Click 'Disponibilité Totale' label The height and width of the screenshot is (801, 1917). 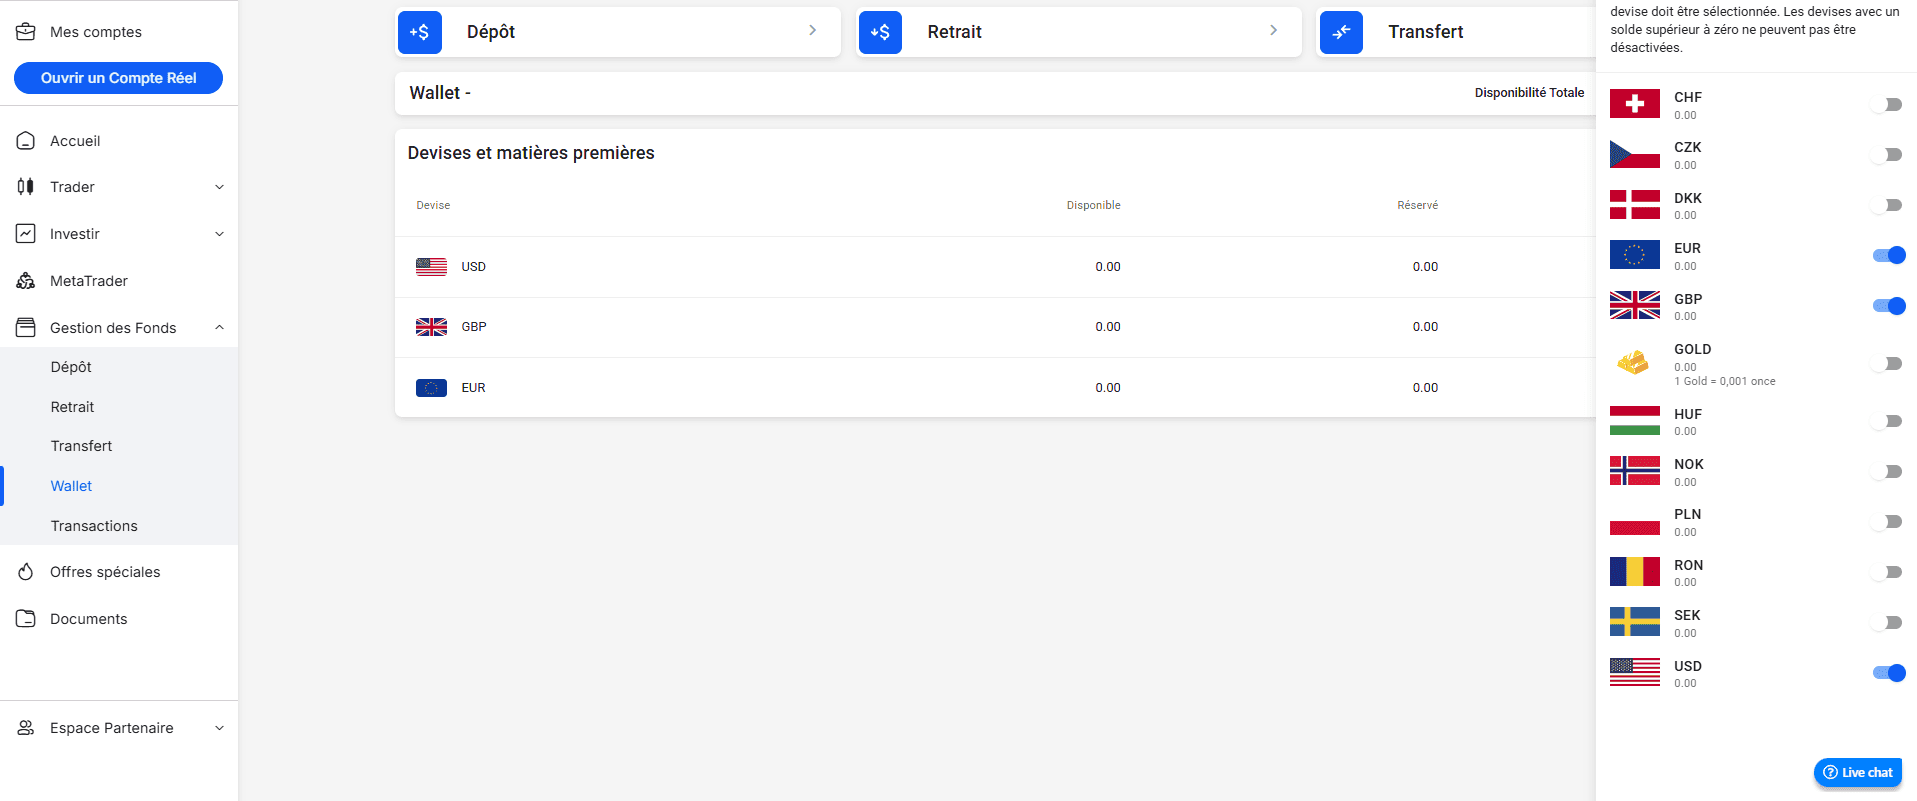click(1529, 93)
